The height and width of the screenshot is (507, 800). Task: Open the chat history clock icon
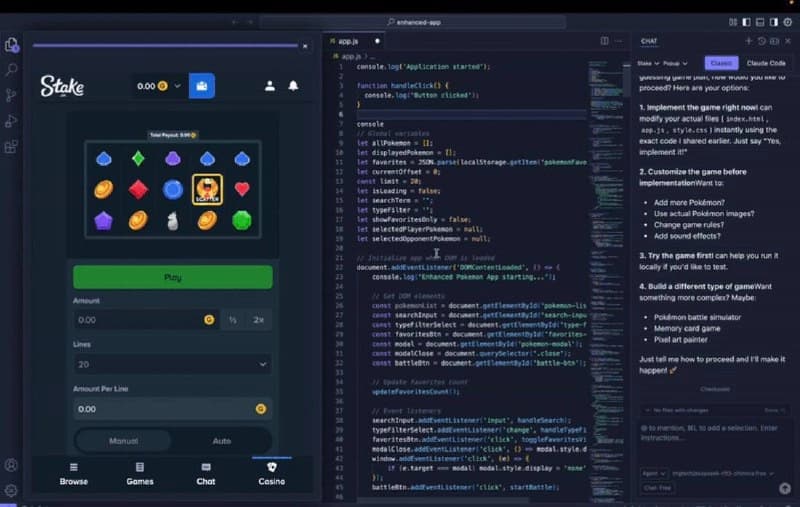point(762,41)
